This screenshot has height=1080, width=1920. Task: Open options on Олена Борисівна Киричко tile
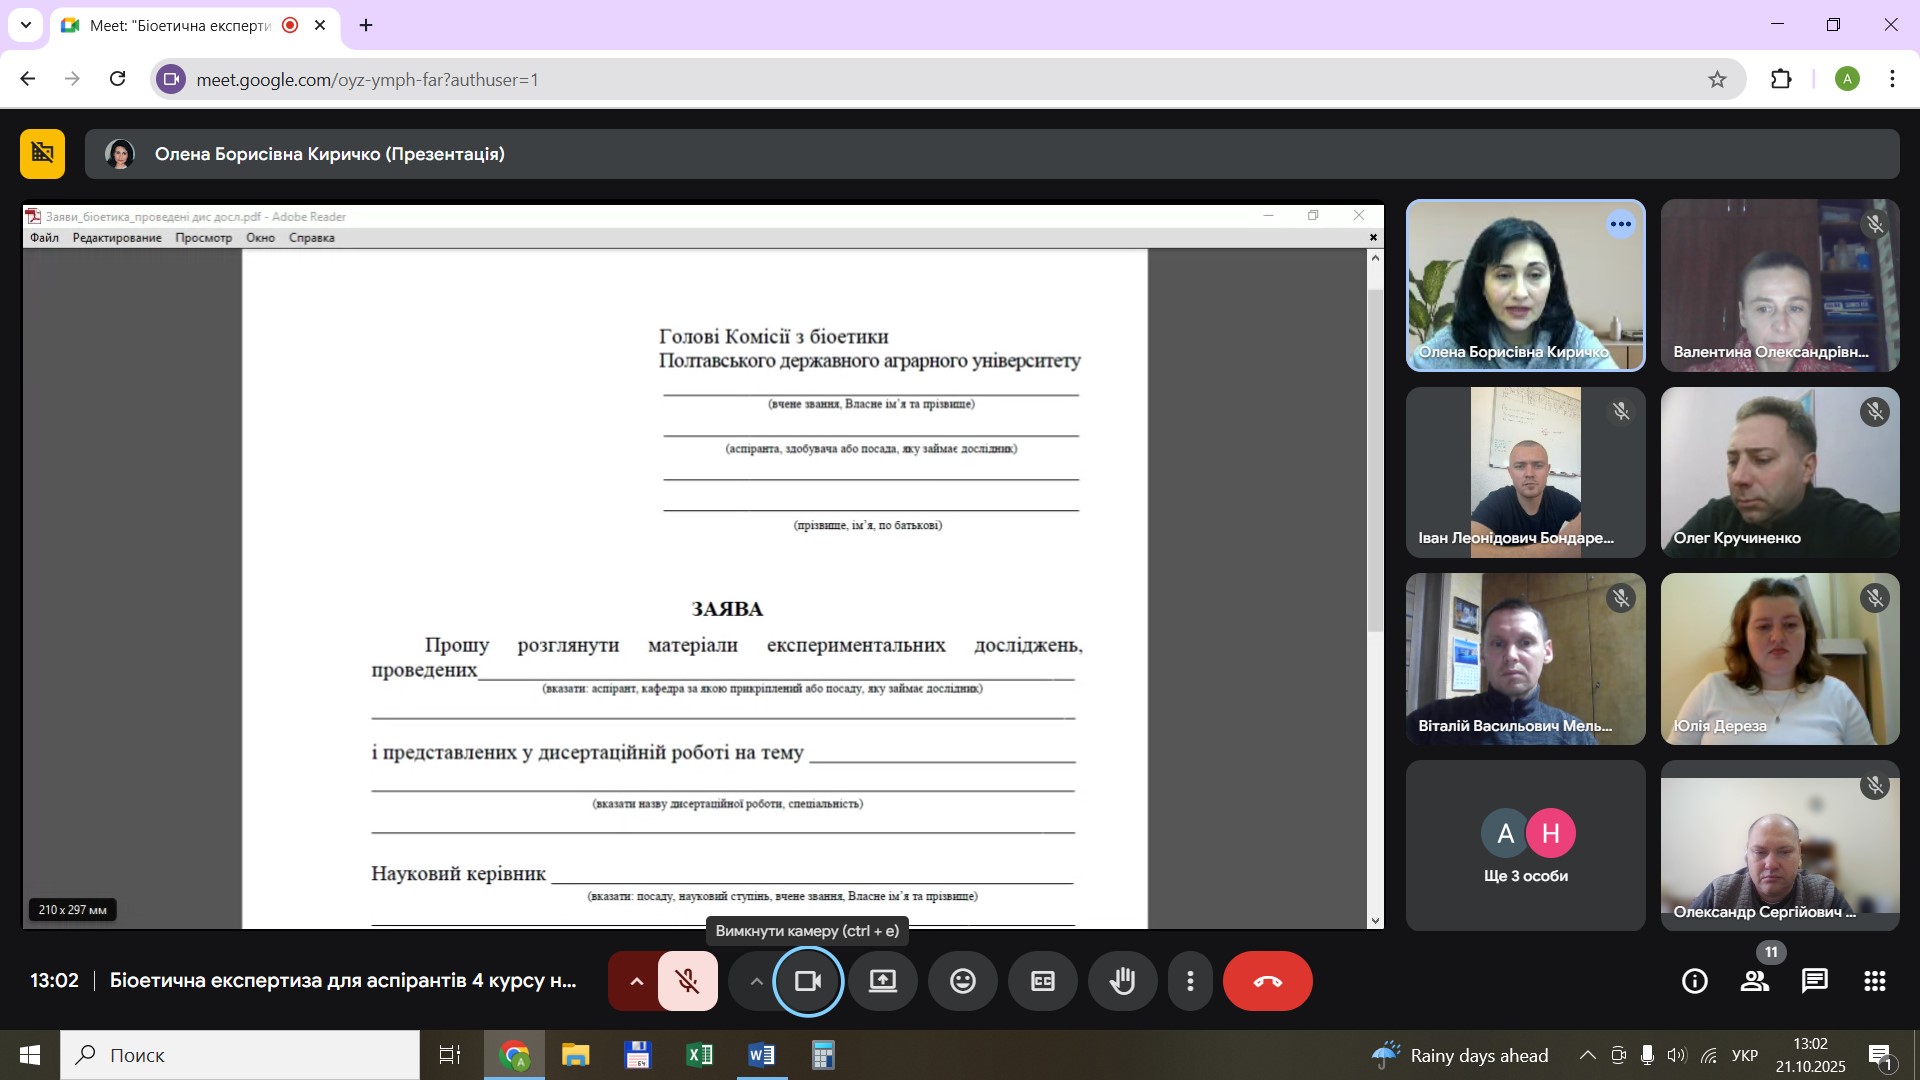pos(1620,224)
